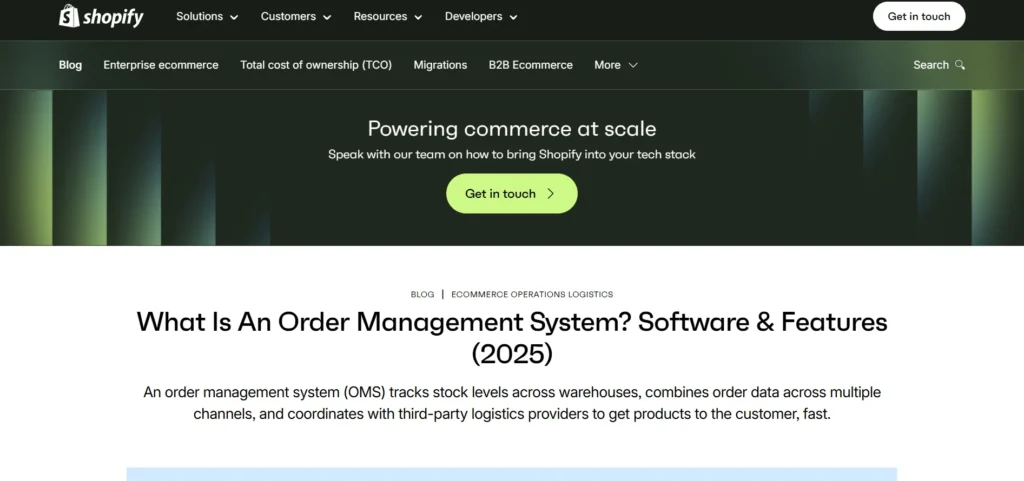The image size is (1024, 481).
Task: Click the Speak with our team subtitle text
Action: coord(512,155)
